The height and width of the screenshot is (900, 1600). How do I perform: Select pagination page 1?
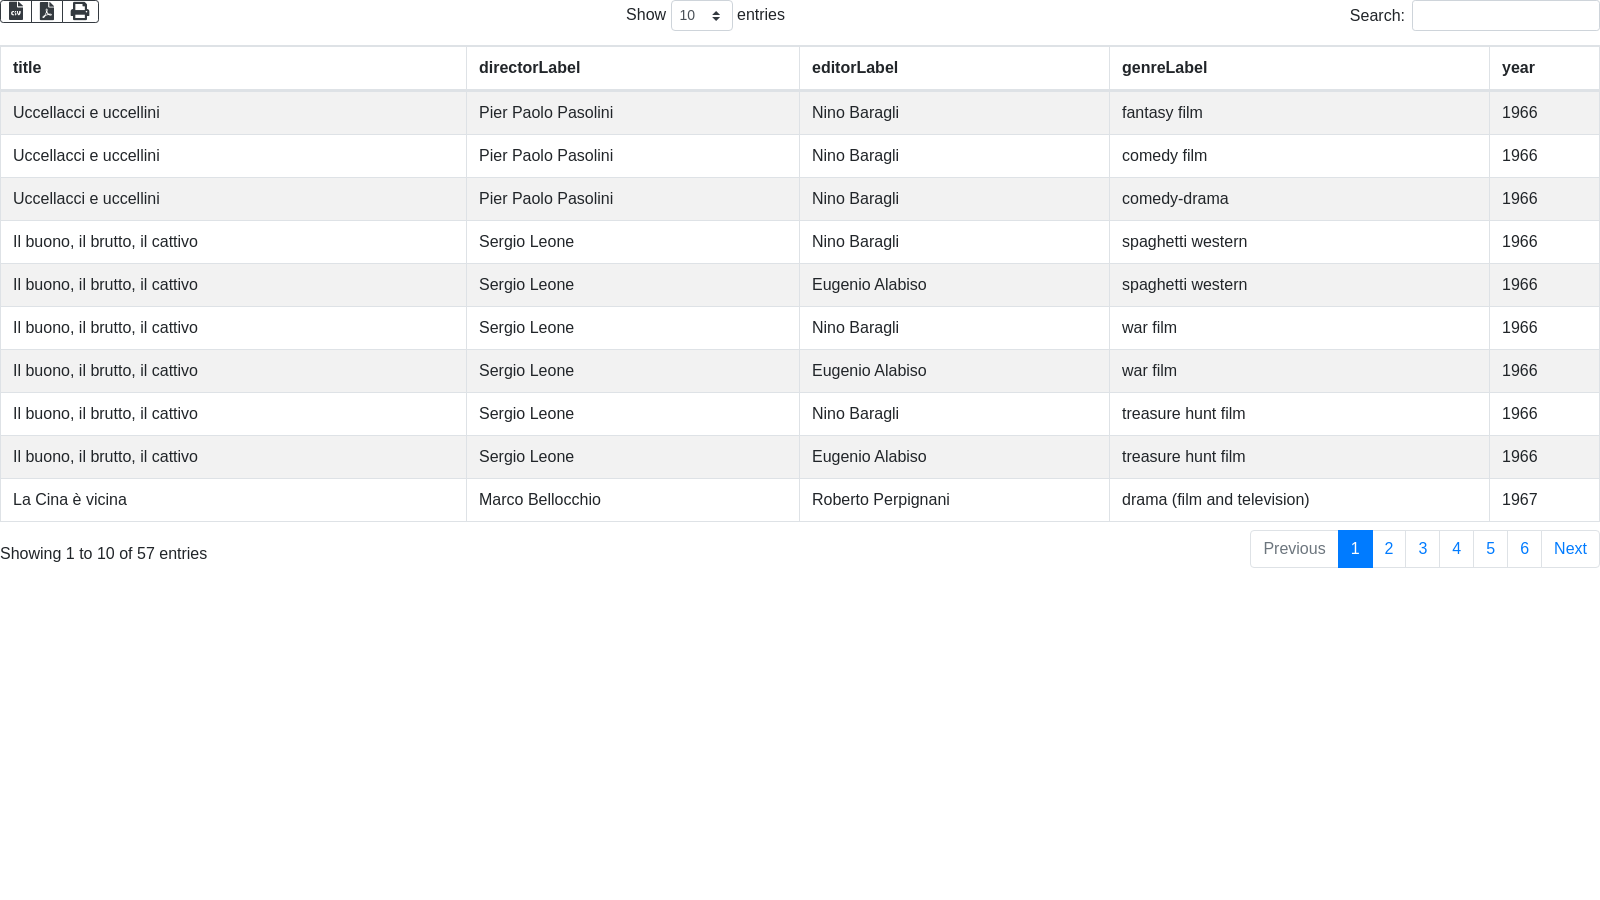[x=1355, y=549]
